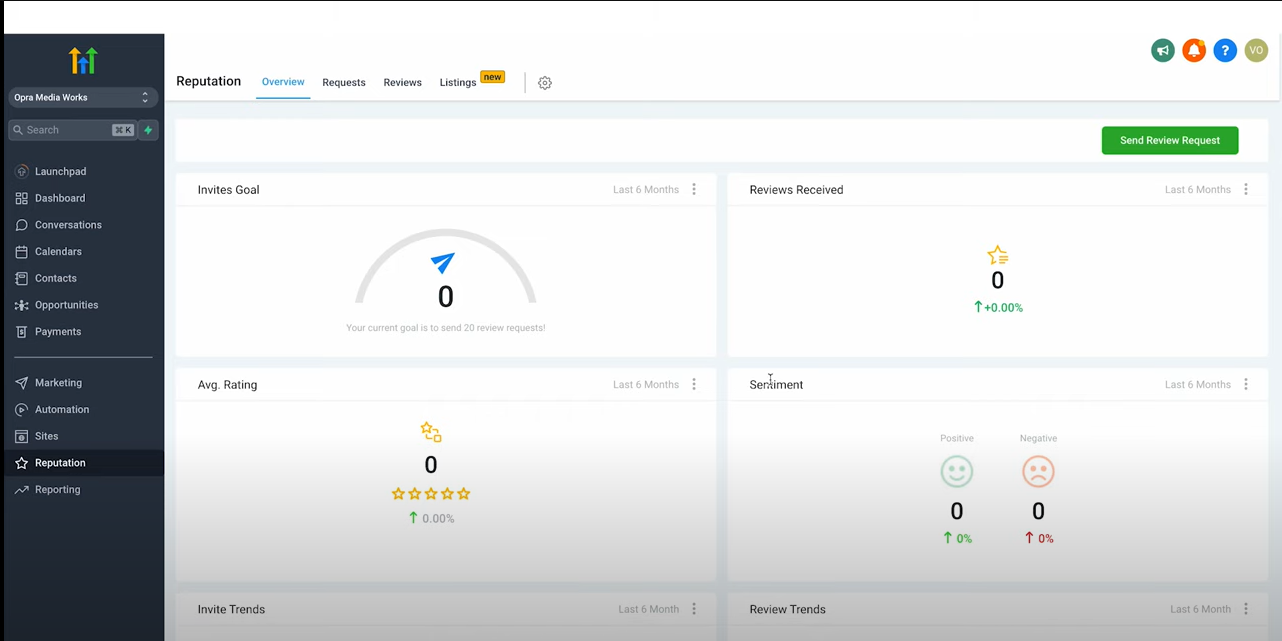Click the green megaphone announcements icon
Image resolution: width=1282 pixels, height=641 pixels.
[1163, 50]
